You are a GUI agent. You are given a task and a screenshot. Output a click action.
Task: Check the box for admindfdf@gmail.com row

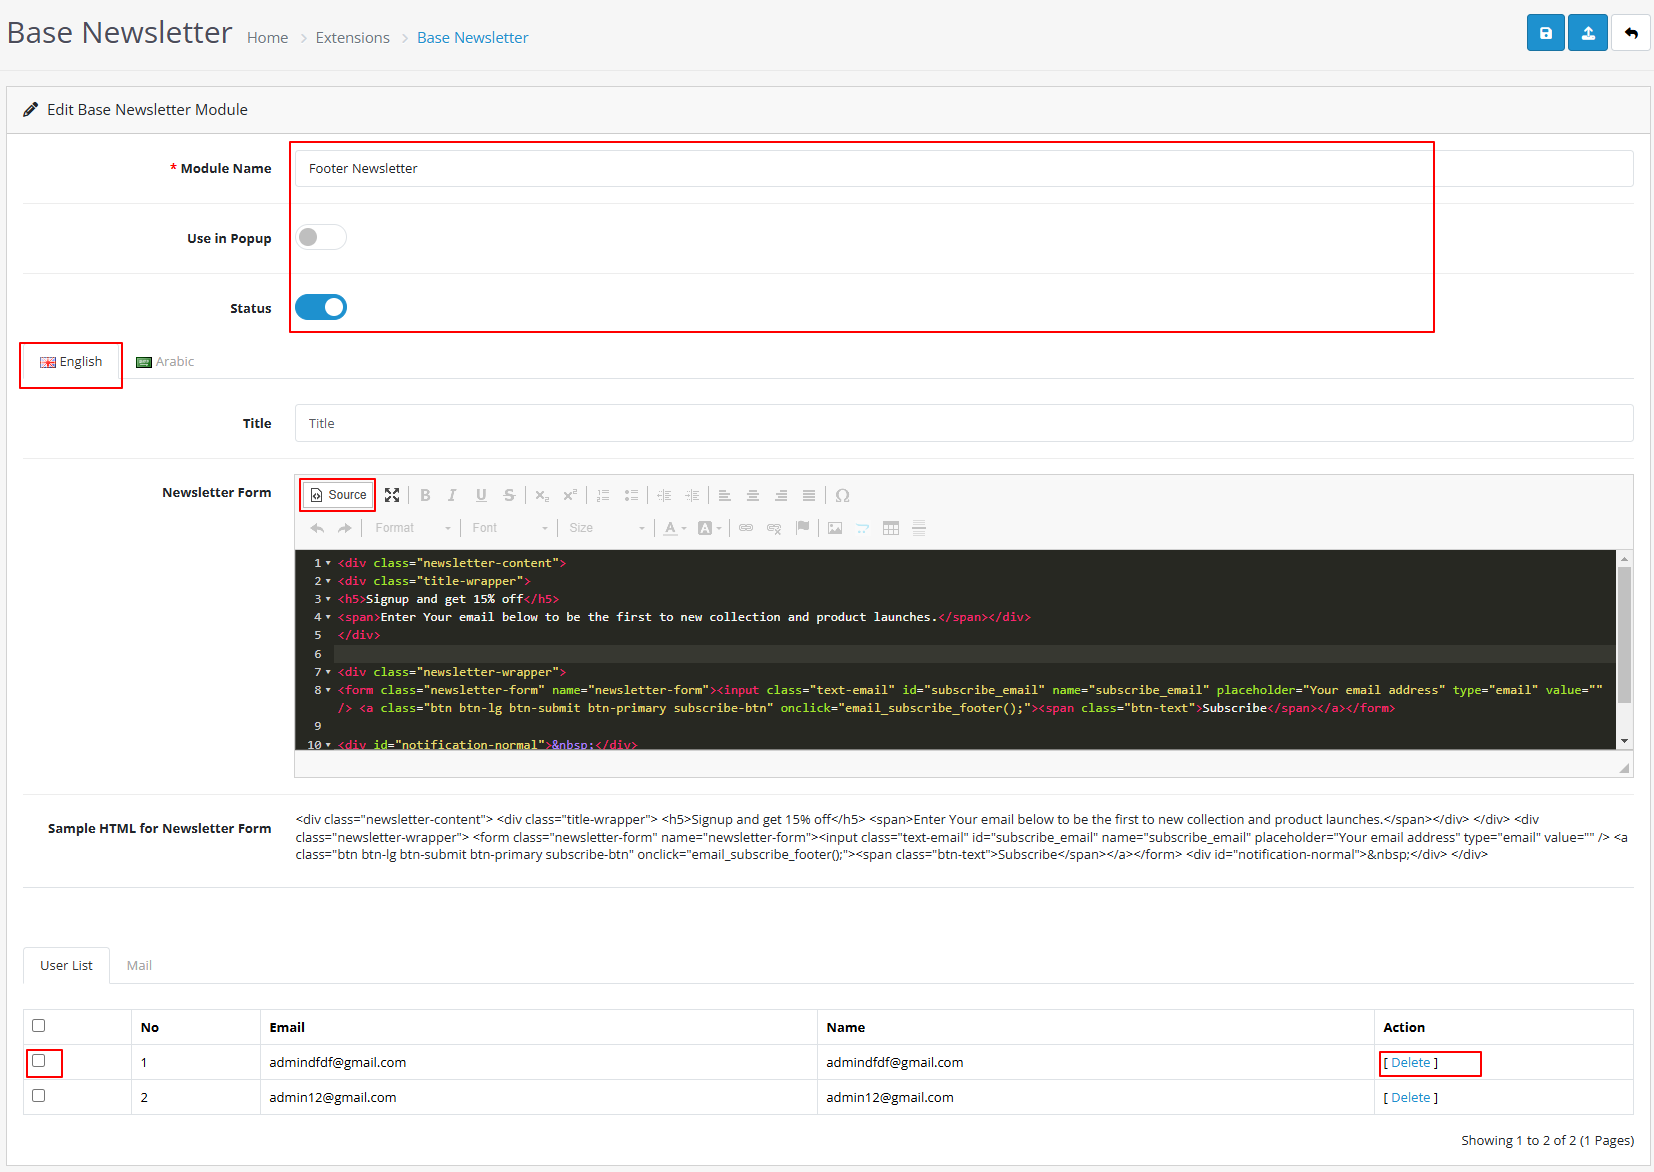(x=39, y=1061)
